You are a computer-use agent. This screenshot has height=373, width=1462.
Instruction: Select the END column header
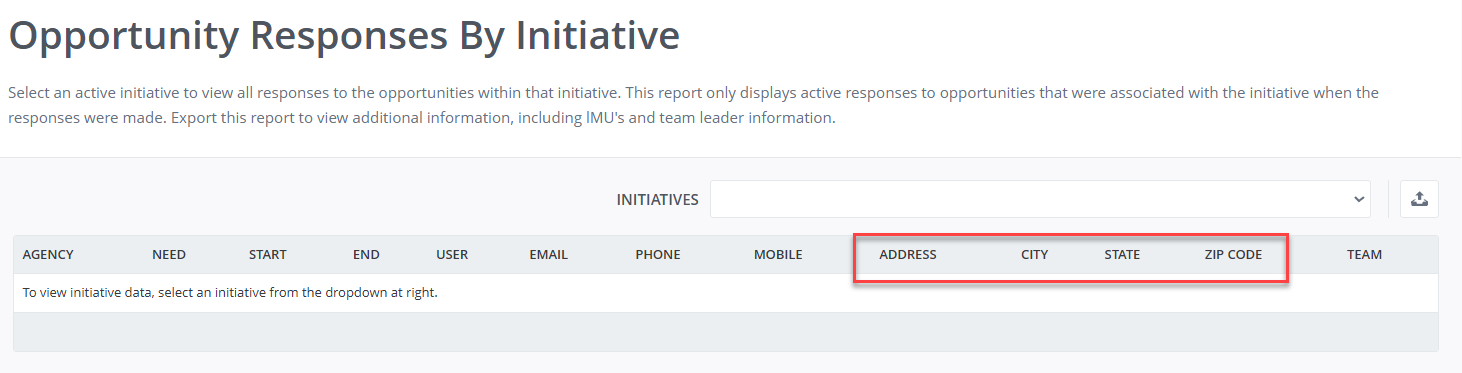click(x=366, y=254)
